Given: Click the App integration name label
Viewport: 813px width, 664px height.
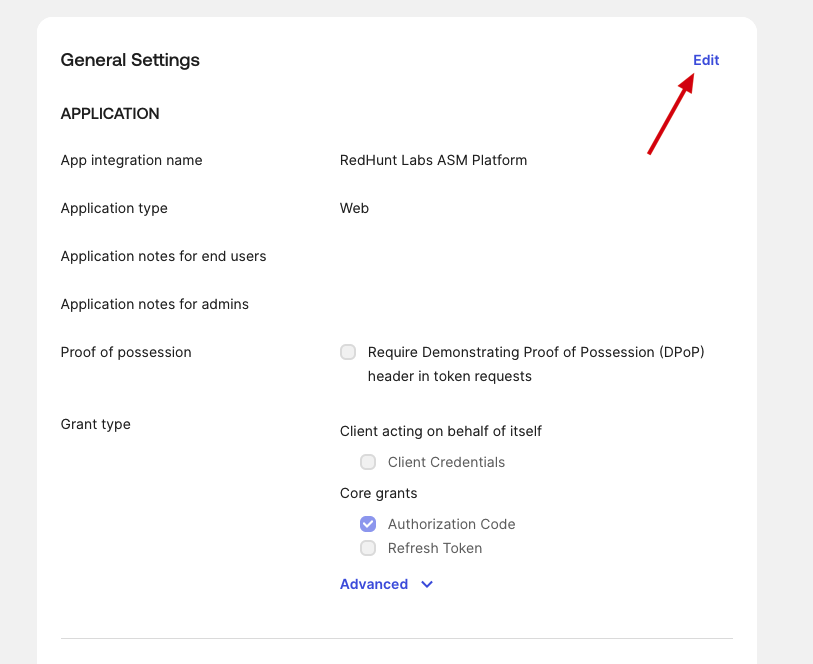Looking at the screenshot, I should pyautogui.click(x=131, y=160).
